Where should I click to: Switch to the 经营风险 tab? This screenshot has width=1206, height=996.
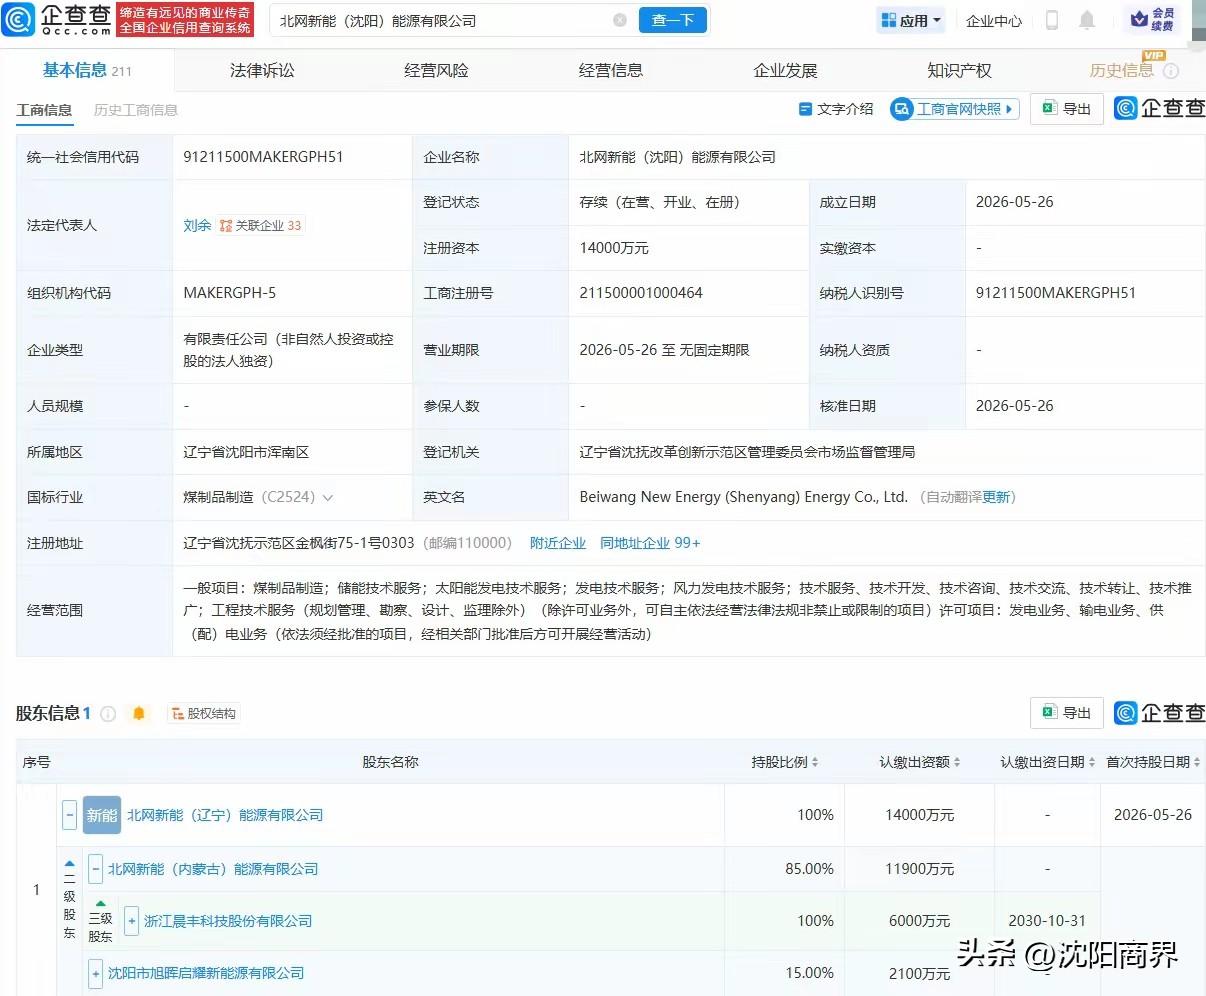[436, 70]
